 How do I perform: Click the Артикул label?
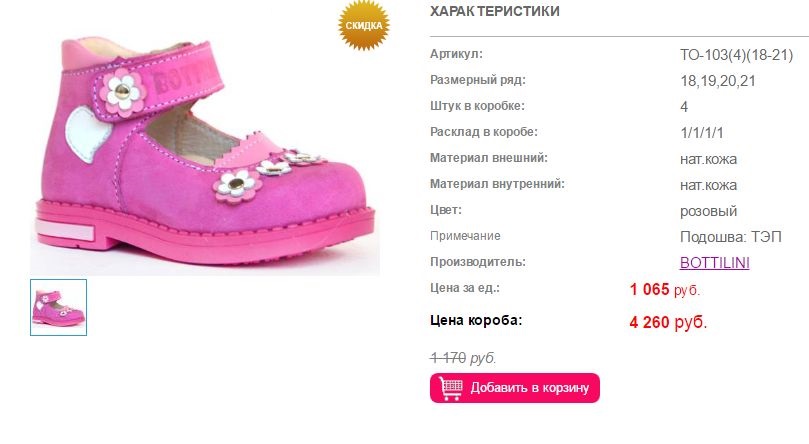click(456, 54)
